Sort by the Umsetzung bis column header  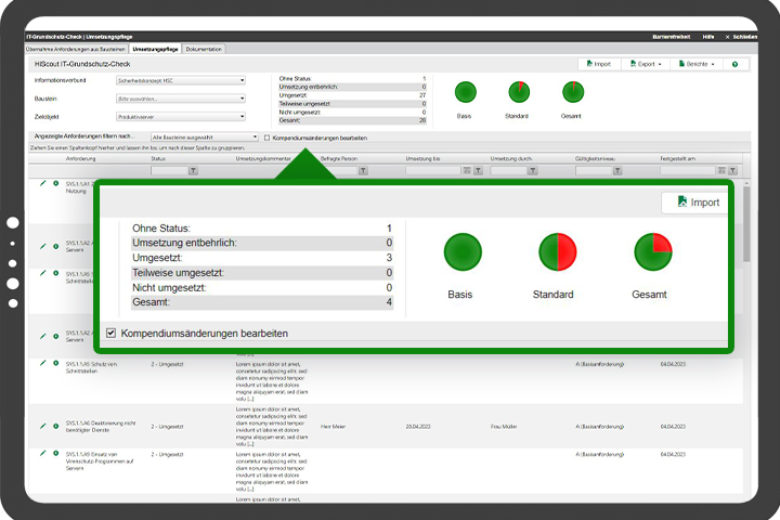pos(423,159)
